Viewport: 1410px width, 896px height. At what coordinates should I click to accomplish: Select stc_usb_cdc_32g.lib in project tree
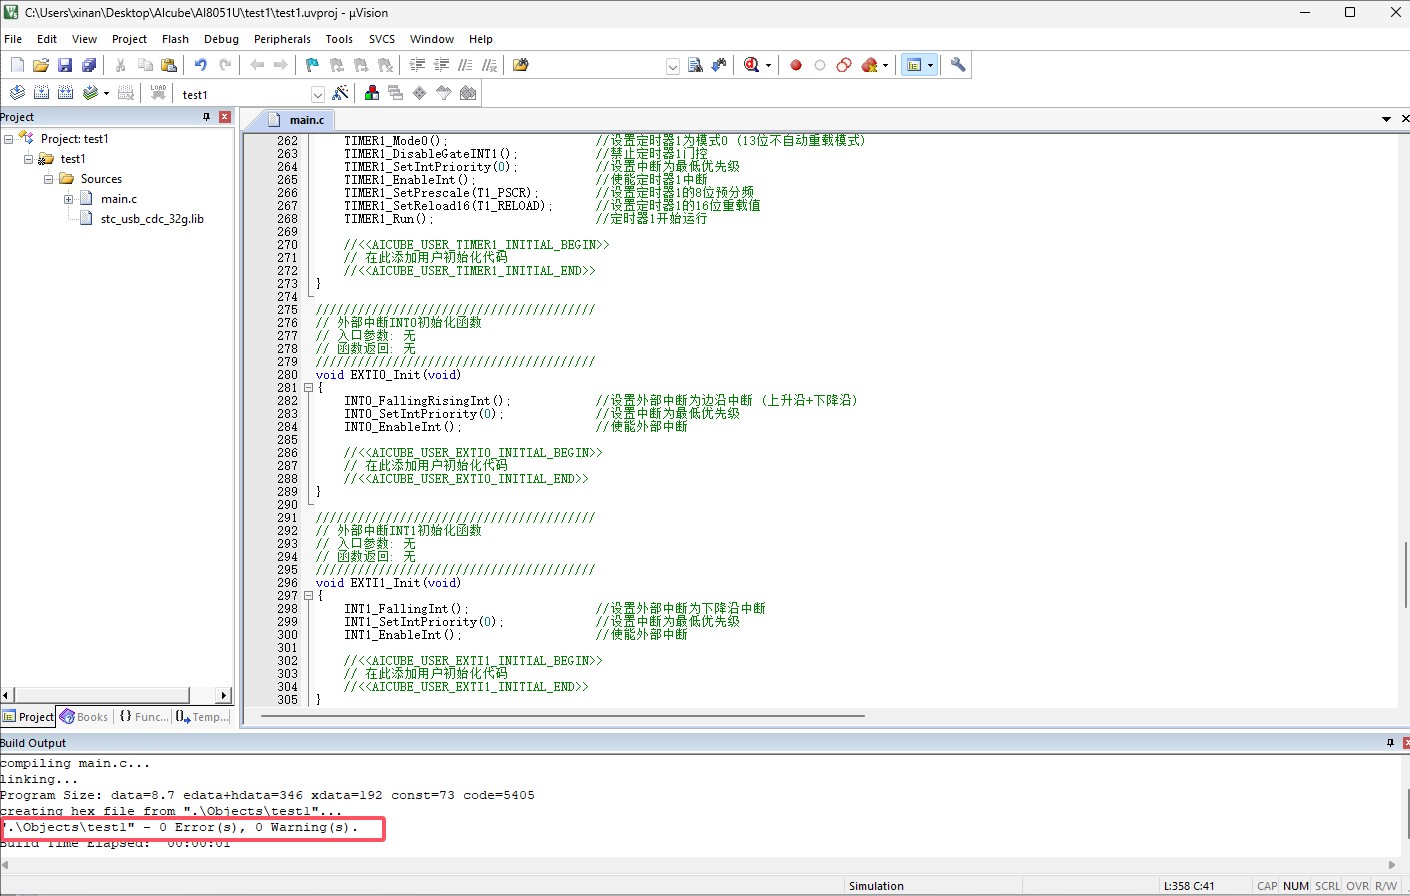point(152,219)
